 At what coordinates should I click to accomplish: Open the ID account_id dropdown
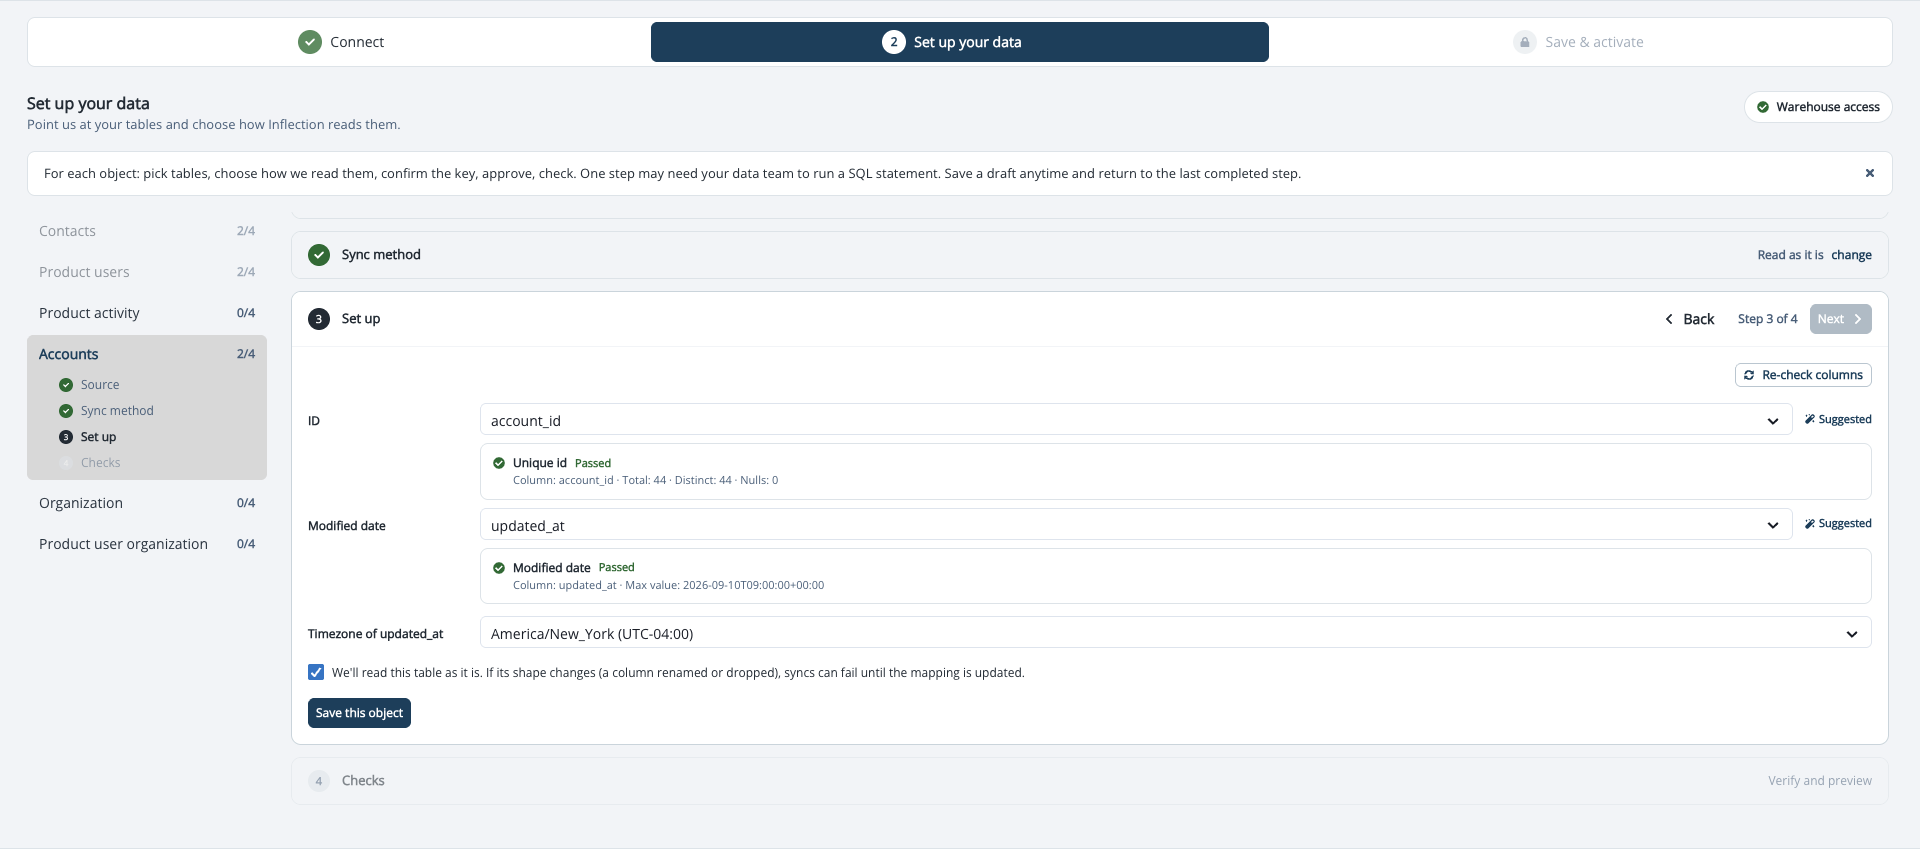coord(1136,420)
